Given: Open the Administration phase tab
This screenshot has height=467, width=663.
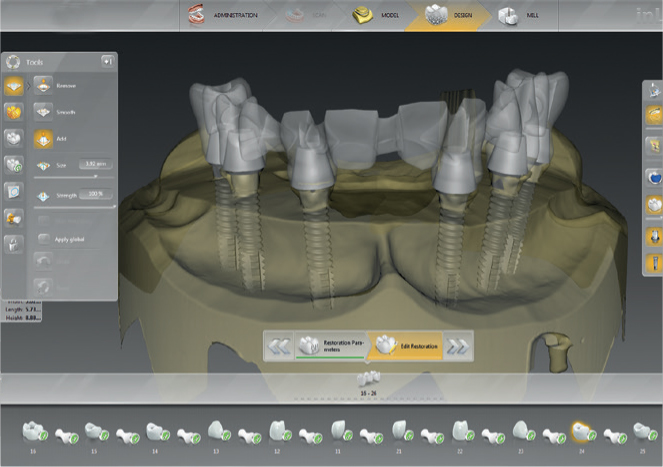Looking at the screenshot, I should click(x=225, y=15).
